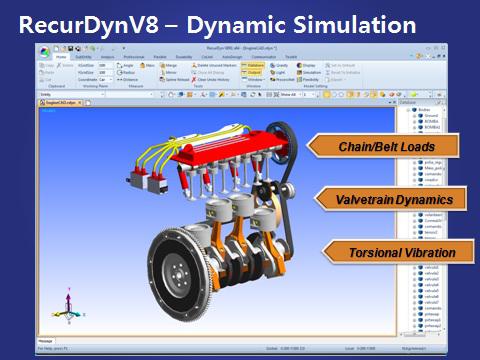Expand the Bodies tree node
Image resolution: width=480 pixels, height=360 pixels.
point(408,110)
